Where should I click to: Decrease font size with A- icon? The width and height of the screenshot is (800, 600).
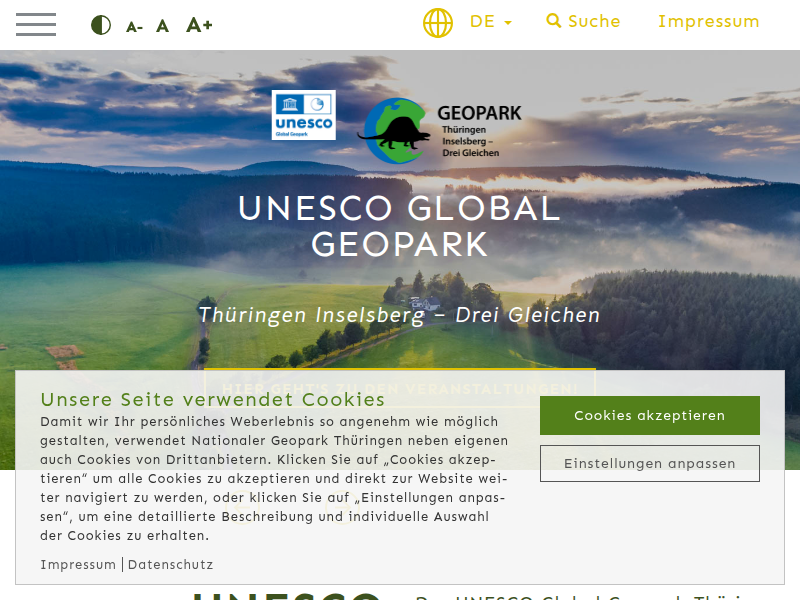(134, 27)
